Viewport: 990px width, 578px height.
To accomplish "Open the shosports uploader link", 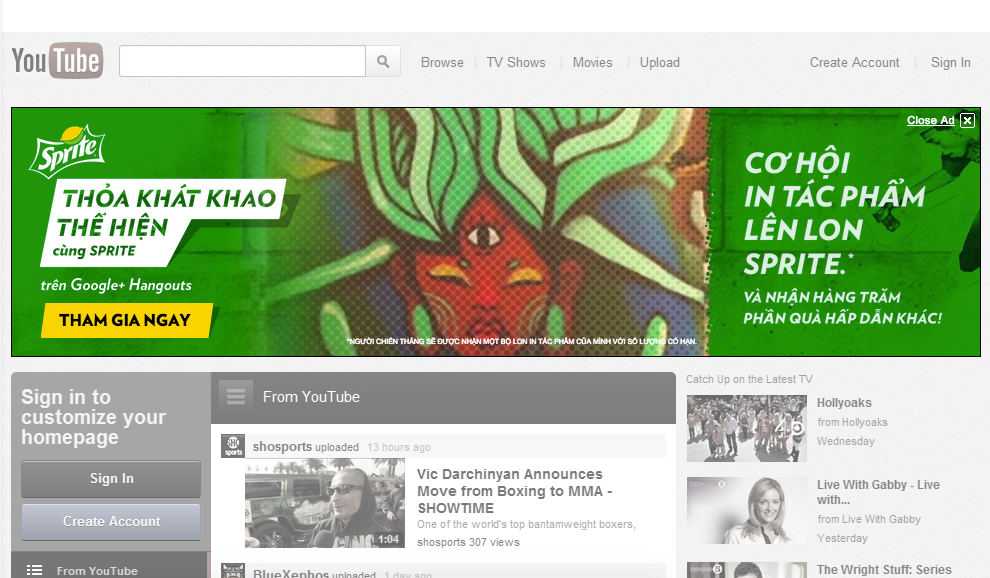I will click(x=282, y=447).
